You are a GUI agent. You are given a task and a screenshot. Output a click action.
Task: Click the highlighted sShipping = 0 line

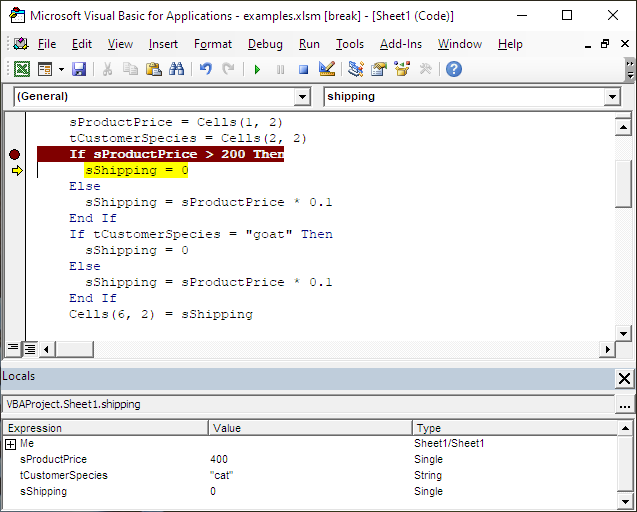pyautogui.click(x=136, y=170)
